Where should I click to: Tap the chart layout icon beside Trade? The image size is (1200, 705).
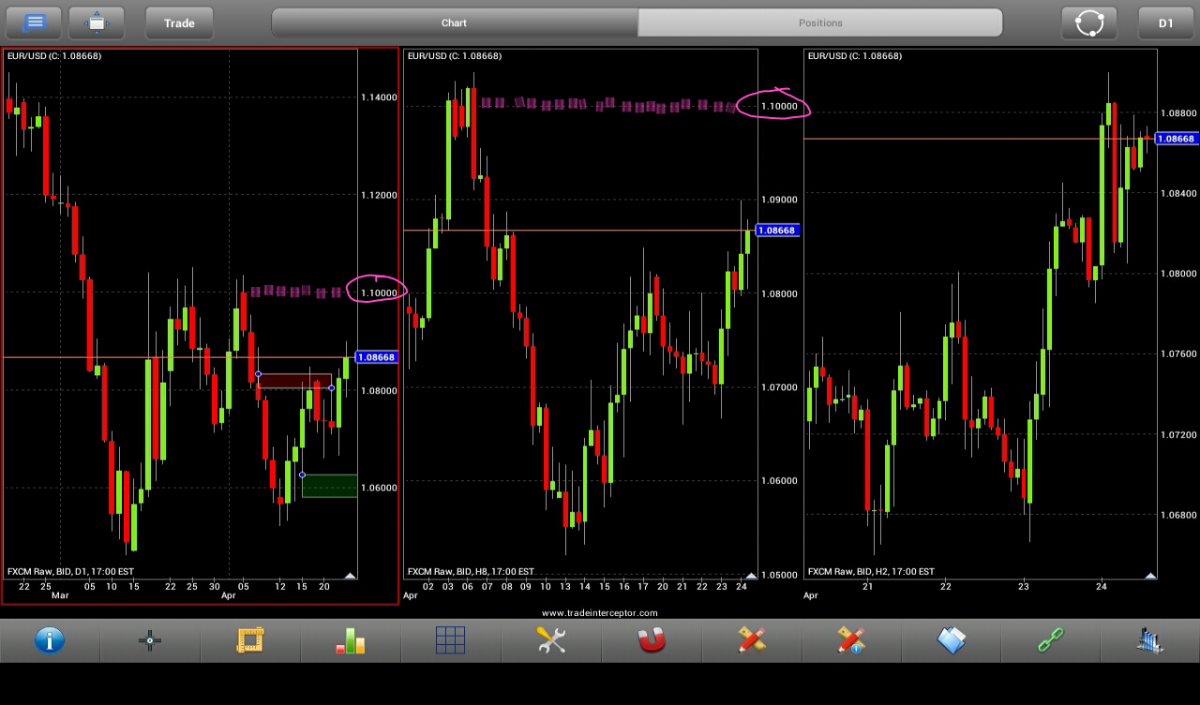pos(97,22)
